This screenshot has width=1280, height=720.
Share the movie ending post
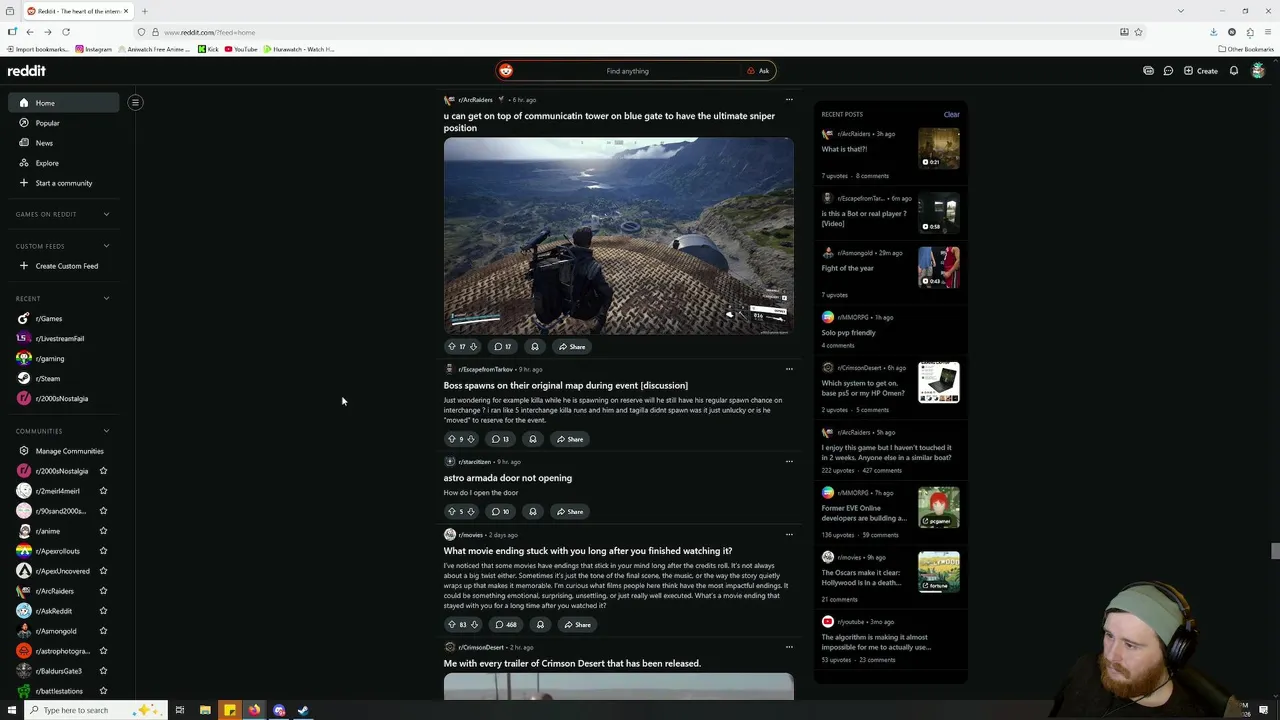(x=576, y=625)
